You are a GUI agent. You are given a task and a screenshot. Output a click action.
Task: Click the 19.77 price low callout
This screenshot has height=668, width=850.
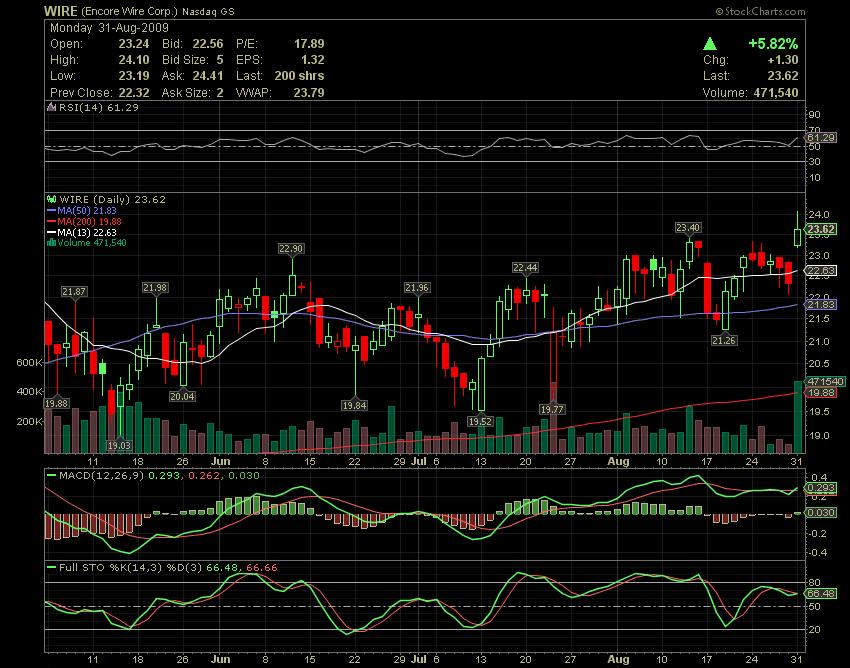[552, 409]
